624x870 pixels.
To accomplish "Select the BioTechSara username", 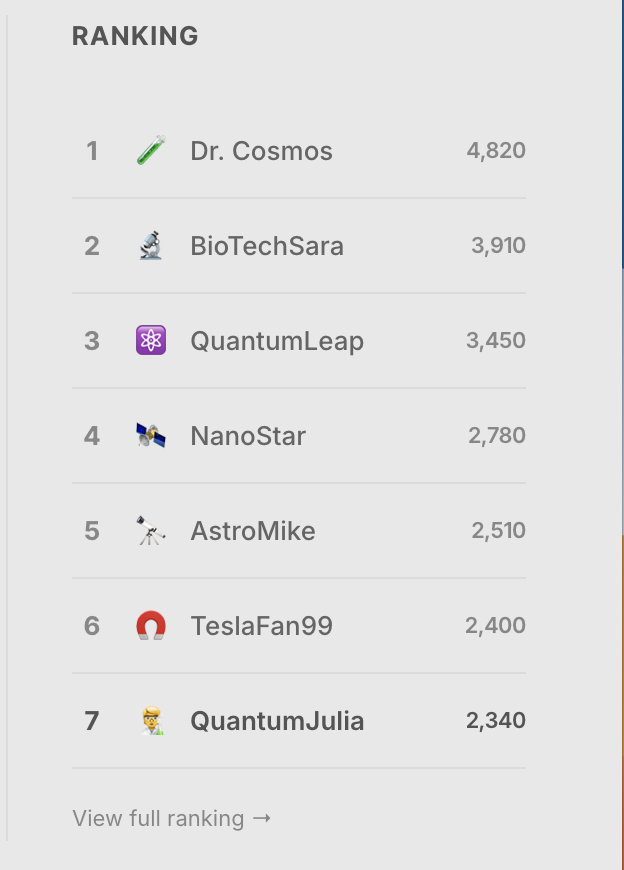I will (267, 246).
